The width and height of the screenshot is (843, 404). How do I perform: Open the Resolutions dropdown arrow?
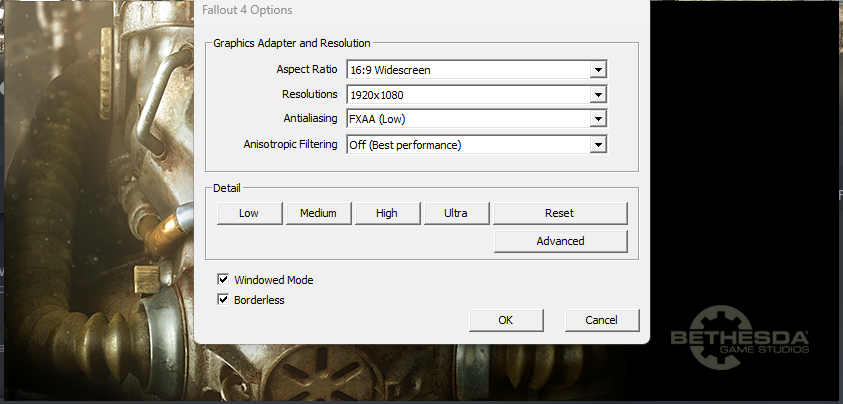pyautogui.click(x=598, y=95)
